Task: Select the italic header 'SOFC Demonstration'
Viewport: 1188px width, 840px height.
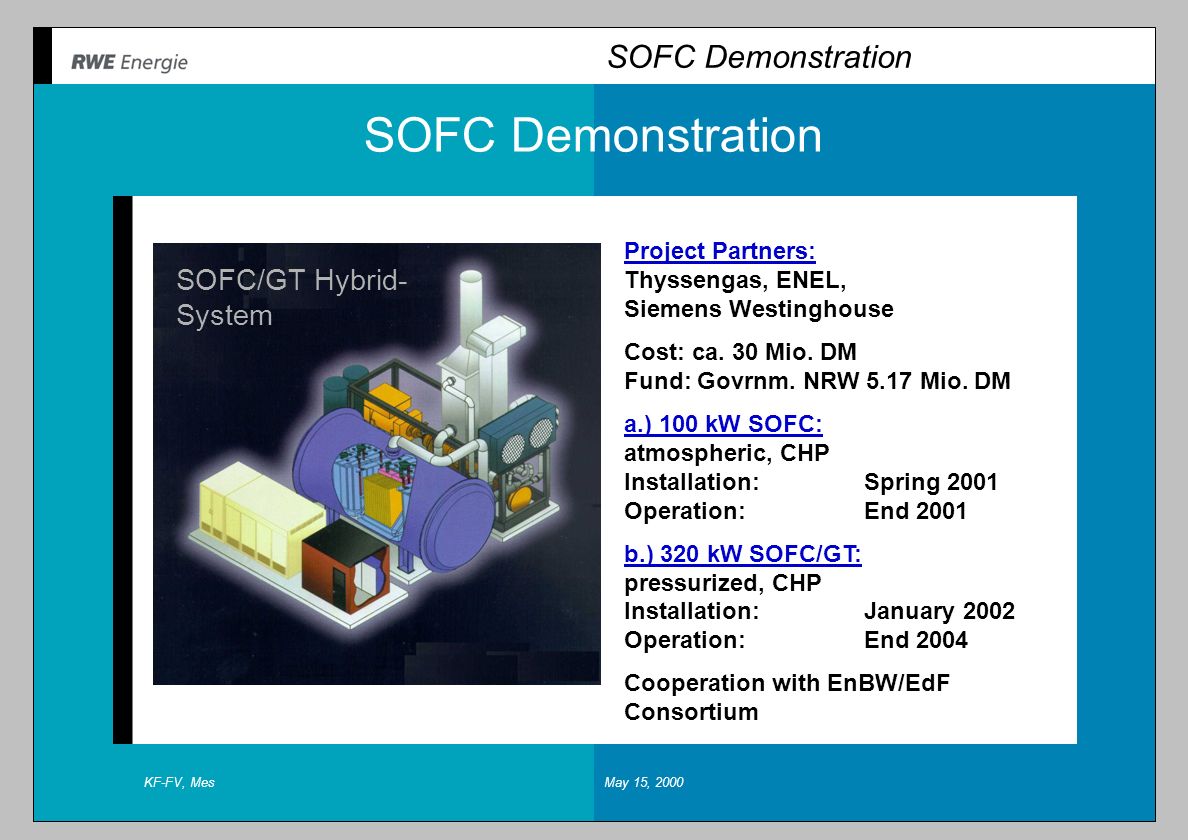Action: (759, 57)
